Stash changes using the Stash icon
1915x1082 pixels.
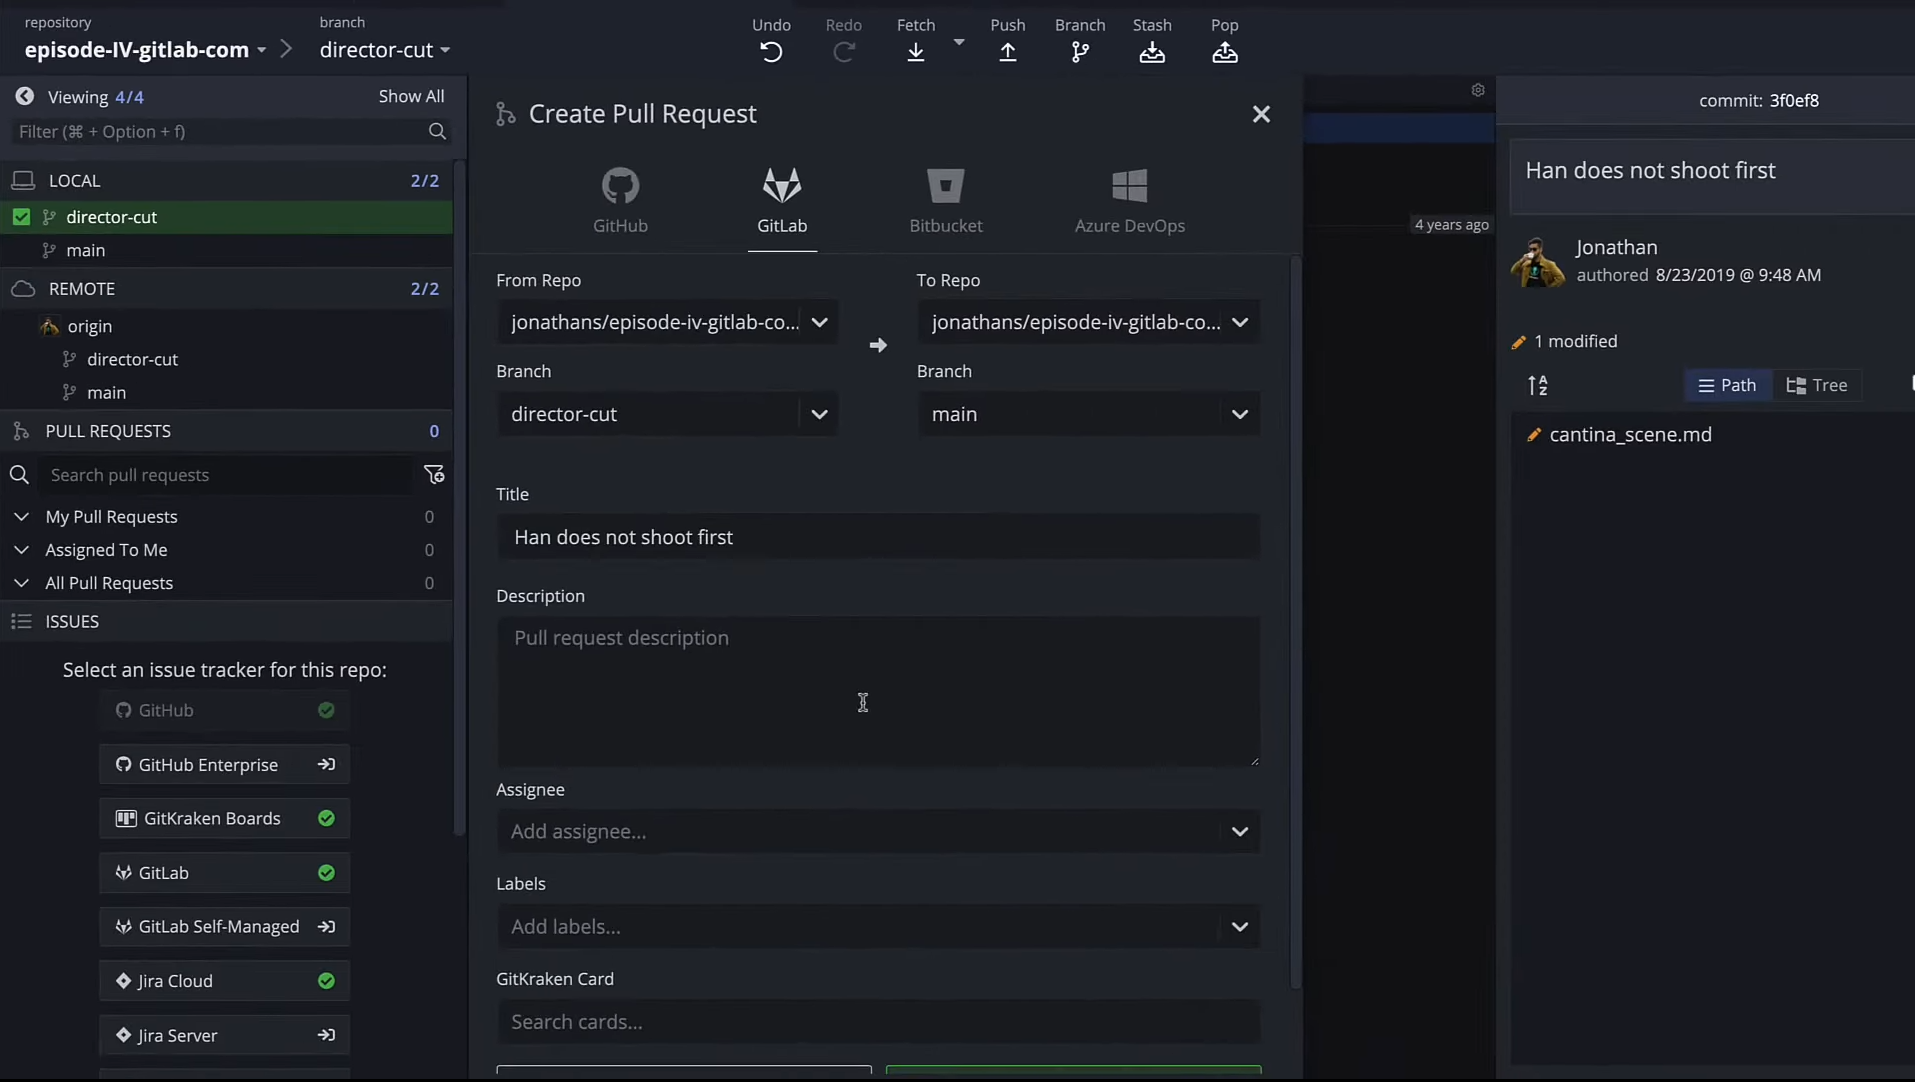point(1151,52)
